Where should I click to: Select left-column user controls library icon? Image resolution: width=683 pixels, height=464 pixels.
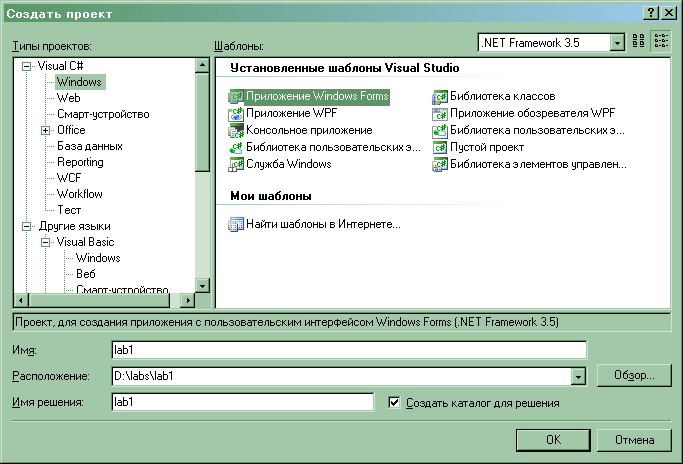tap(236, 148)
